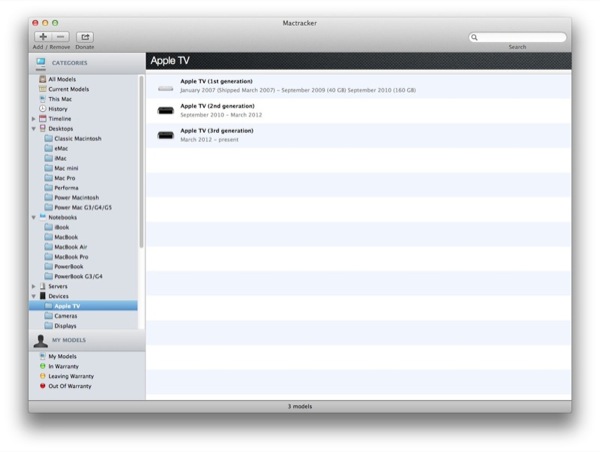Click the Apple TV 1st generation thumbnail
The width and height of the screenshot is (600, 452).
[x=166, y=89]
